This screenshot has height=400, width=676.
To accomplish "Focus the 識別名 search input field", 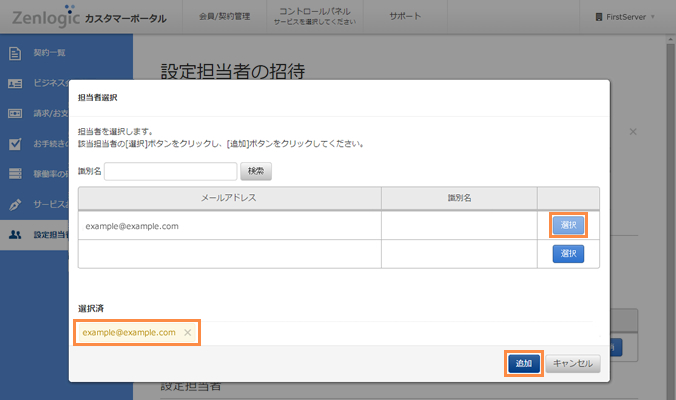I will pyautogui.click(x=170, y=171).
